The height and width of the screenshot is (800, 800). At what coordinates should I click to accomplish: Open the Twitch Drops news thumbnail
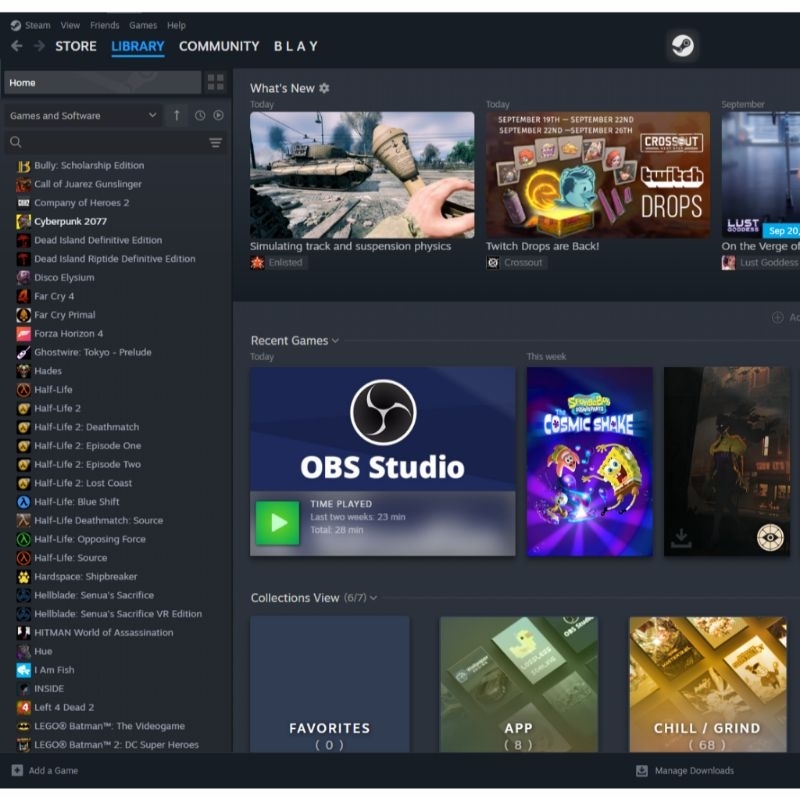597,175
